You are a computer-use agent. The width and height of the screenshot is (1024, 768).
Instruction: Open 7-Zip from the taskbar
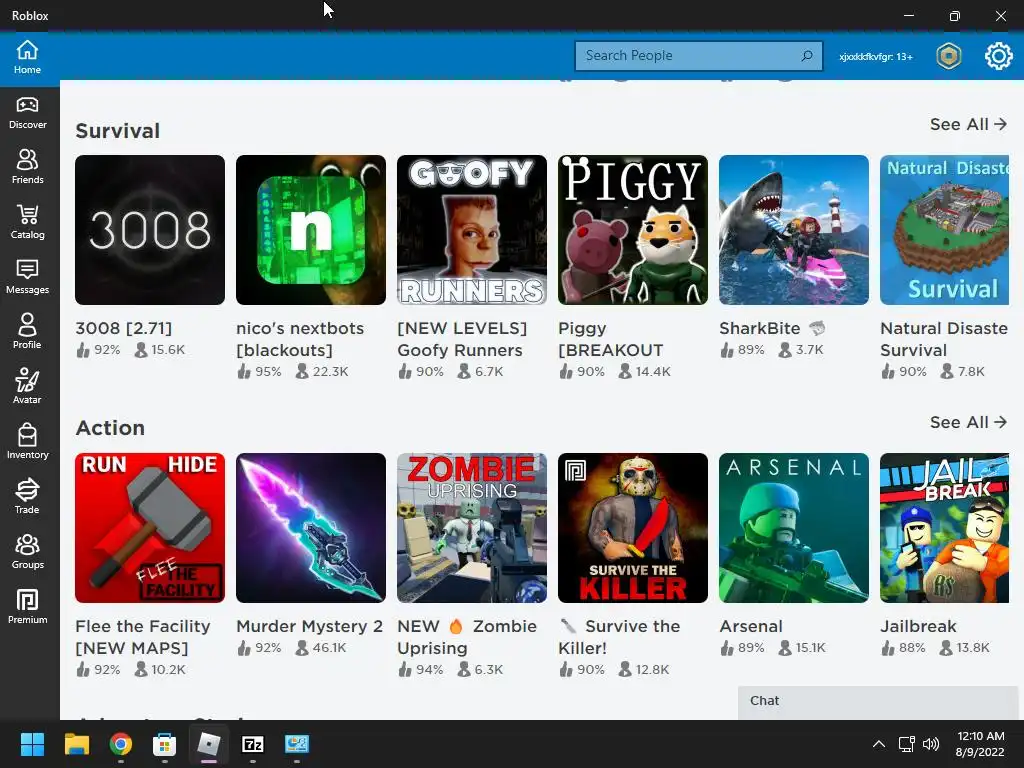point(253,744)
